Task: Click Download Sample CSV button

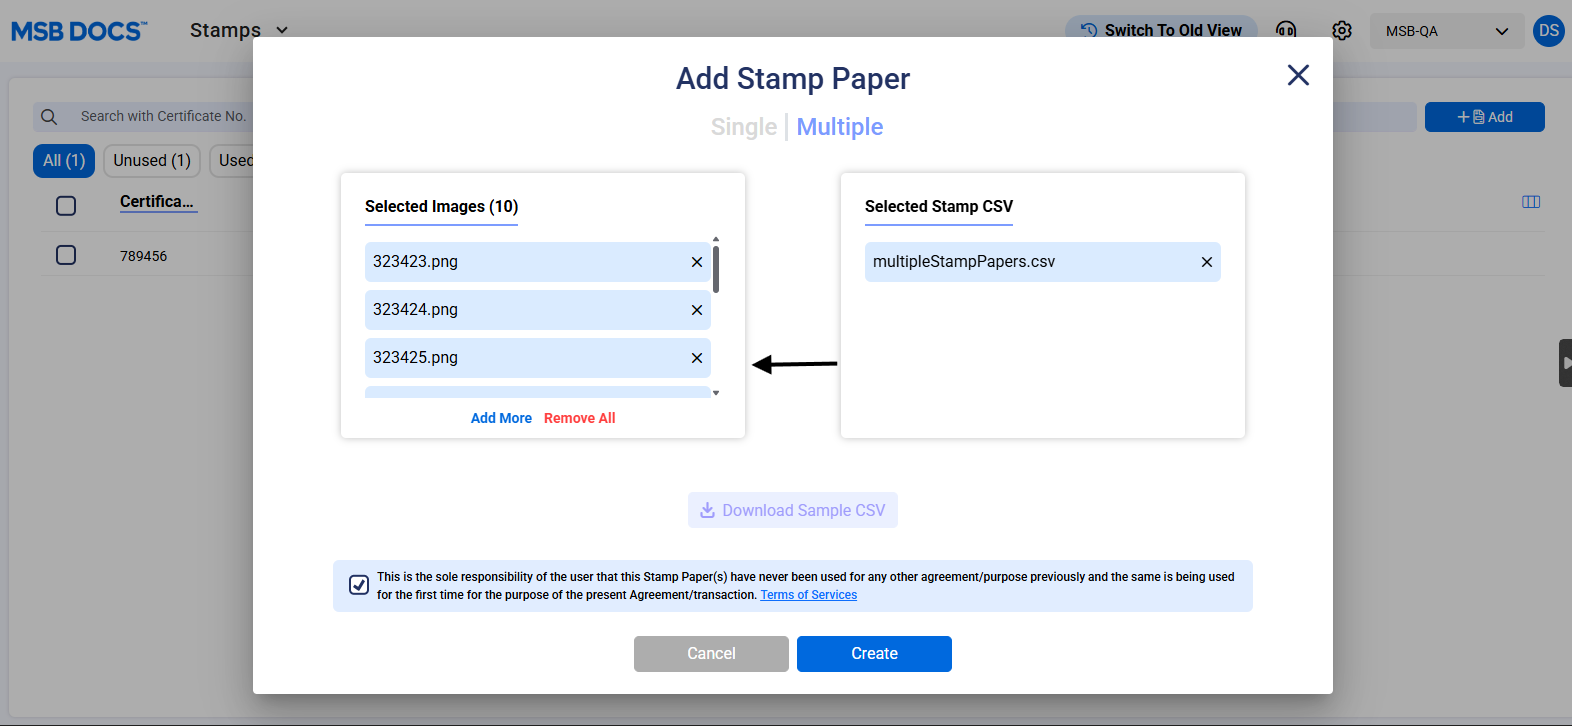Action: [x=793, y=510]
